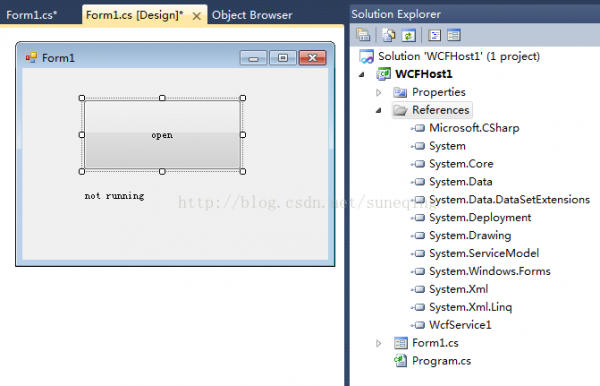Click the Program.cs file icon
The width and height of the screenshot is (600, 386).
(400, 361)
